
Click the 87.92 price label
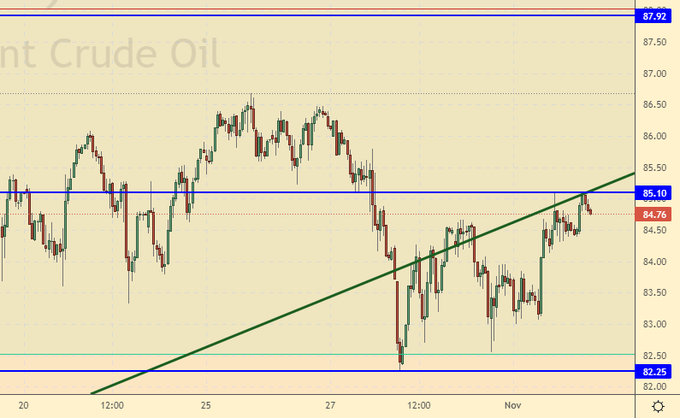[x=656, y=16]
